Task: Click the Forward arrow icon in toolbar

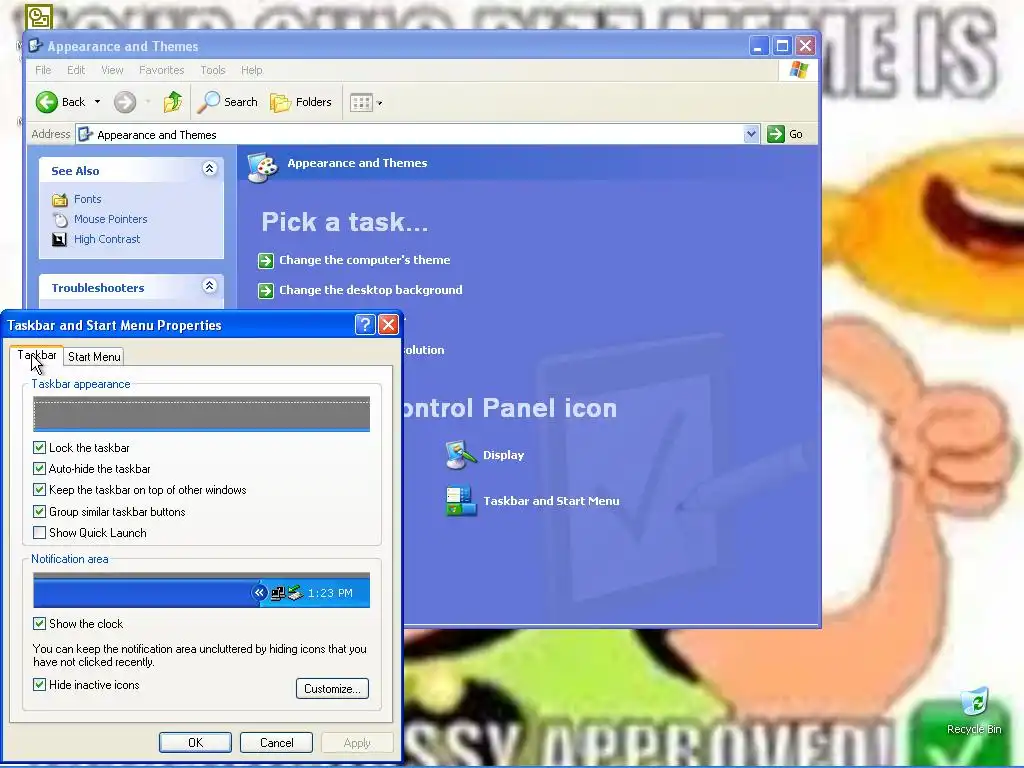Action: (x=125, y=102)
